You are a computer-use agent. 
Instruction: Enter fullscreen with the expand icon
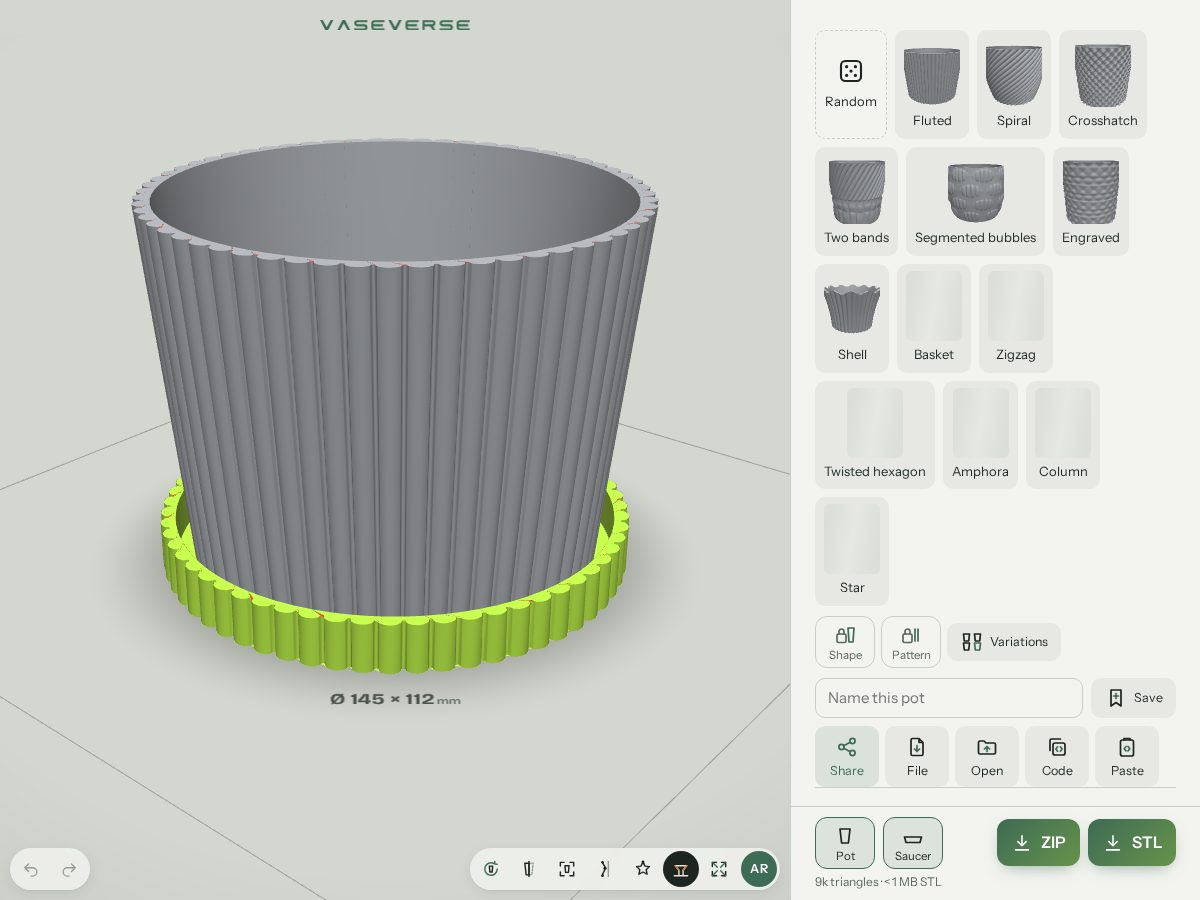click(x=719, y=869)
